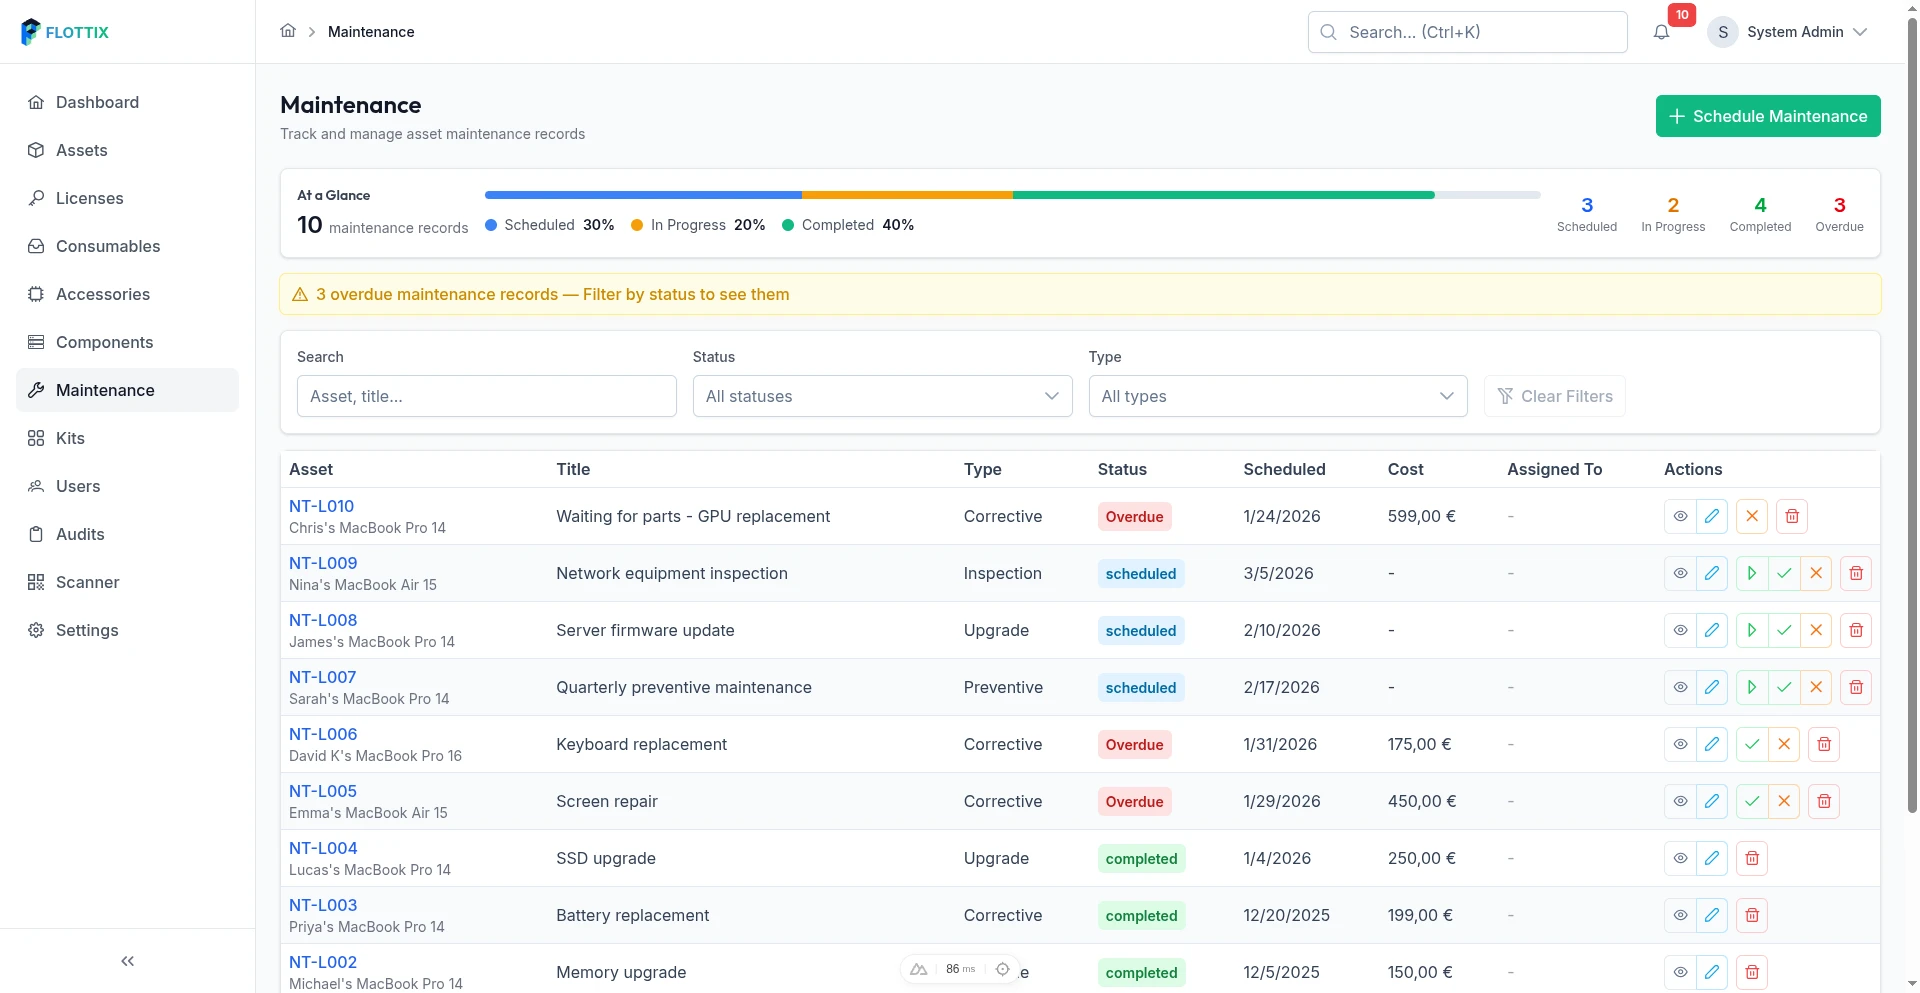Collapse the sidebar with the double-chevron control
Viewport: 1920px width, 993px height.
coord(127,961)
